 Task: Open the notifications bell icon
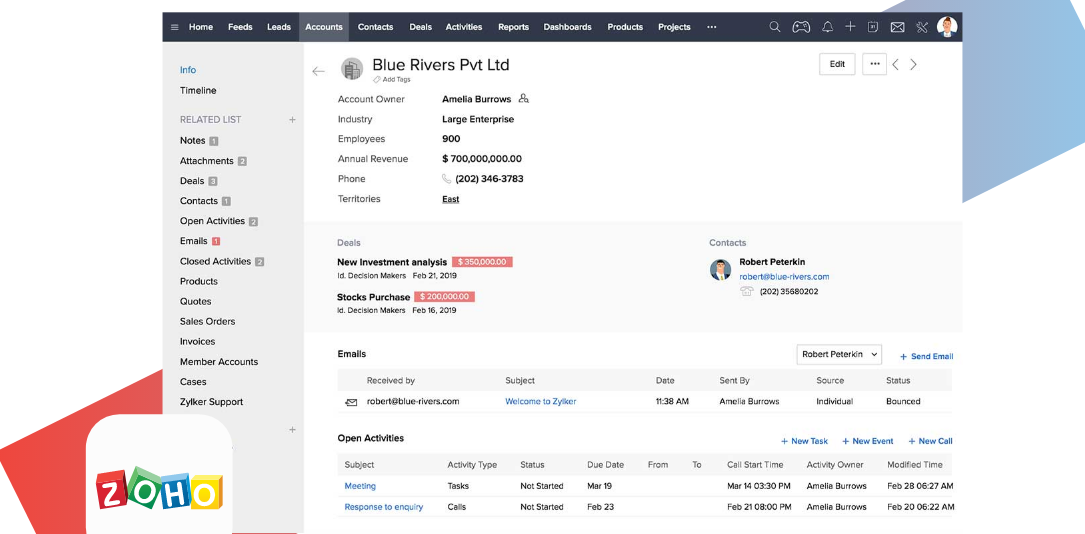tap(828, 27)
